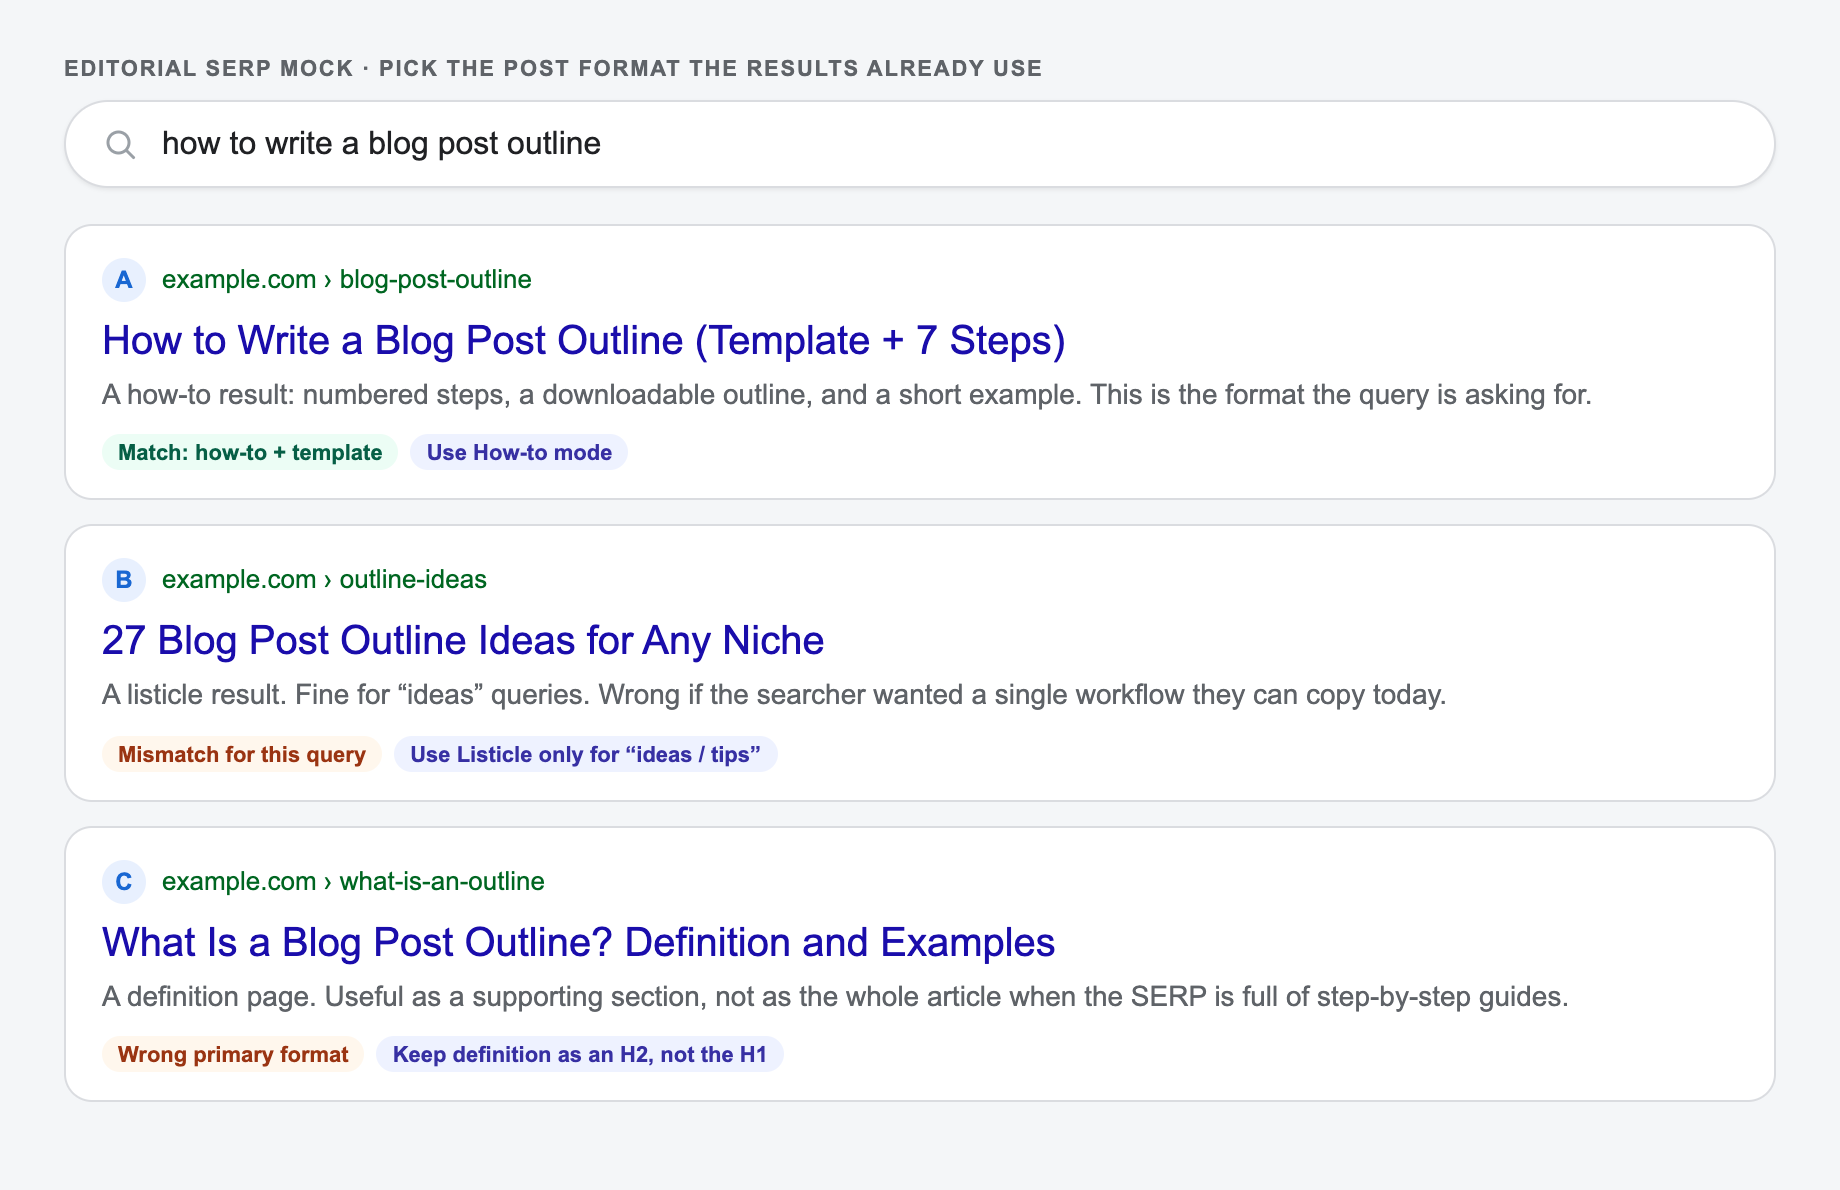Select the 'Use How-to mode' tag
The width and height of the screenshot is (1840, 1190).
(x=519, y=452)
